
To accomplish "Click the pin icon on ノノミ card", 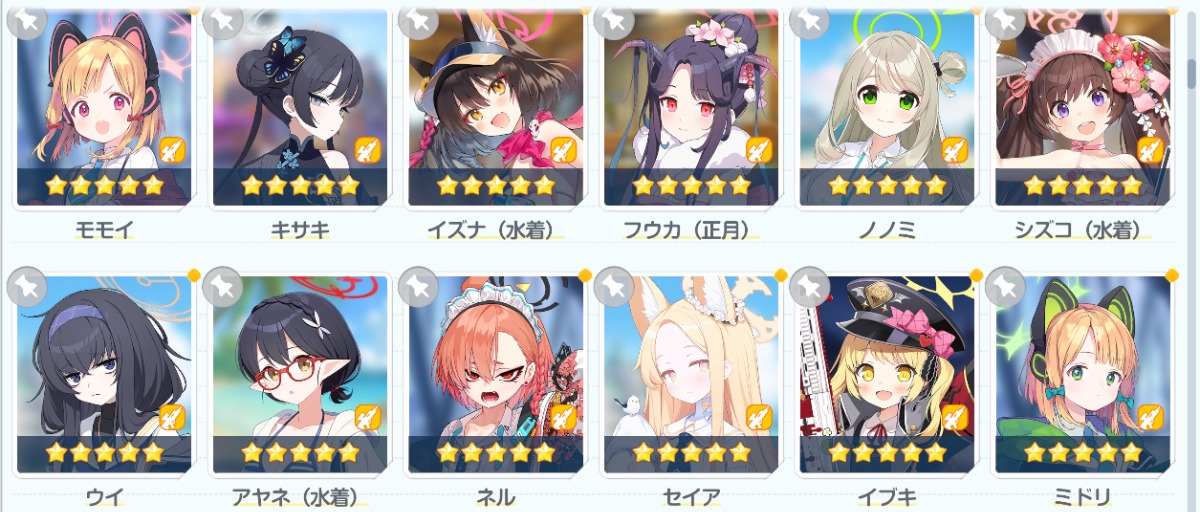I will (812, 19).
